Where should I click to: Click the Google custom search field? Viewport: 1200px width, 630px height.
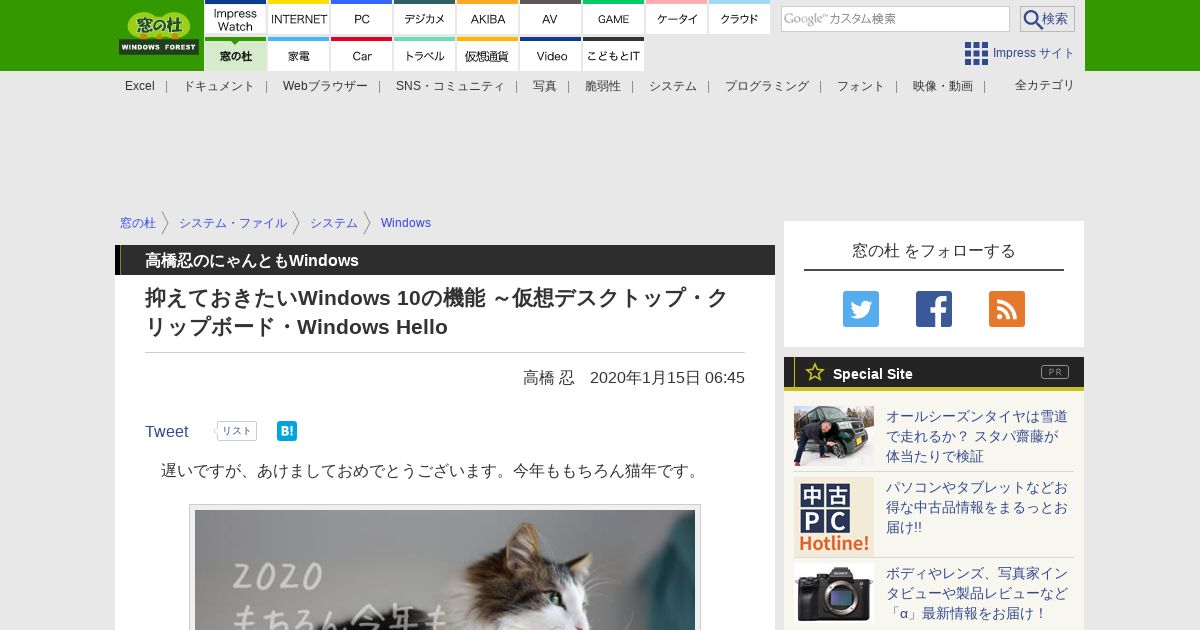point(895,19)
